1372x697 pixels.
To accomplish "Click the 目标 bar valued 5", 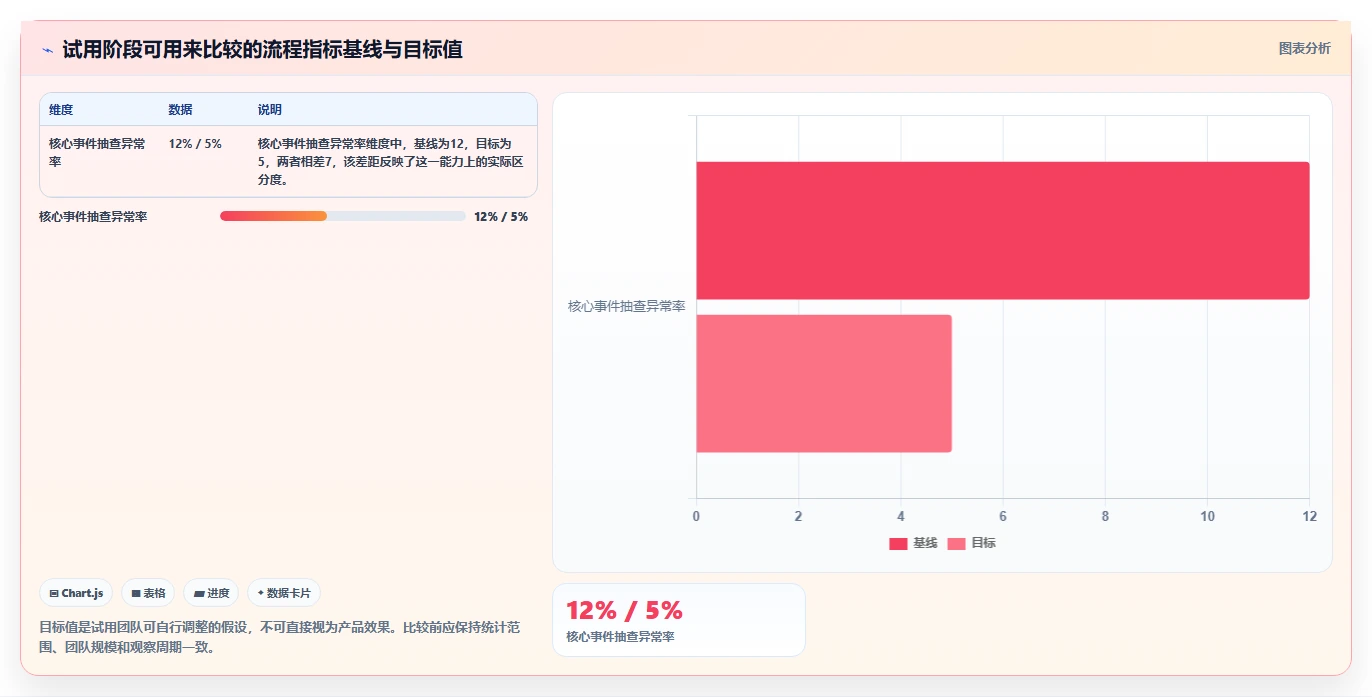I will (824, 384).
